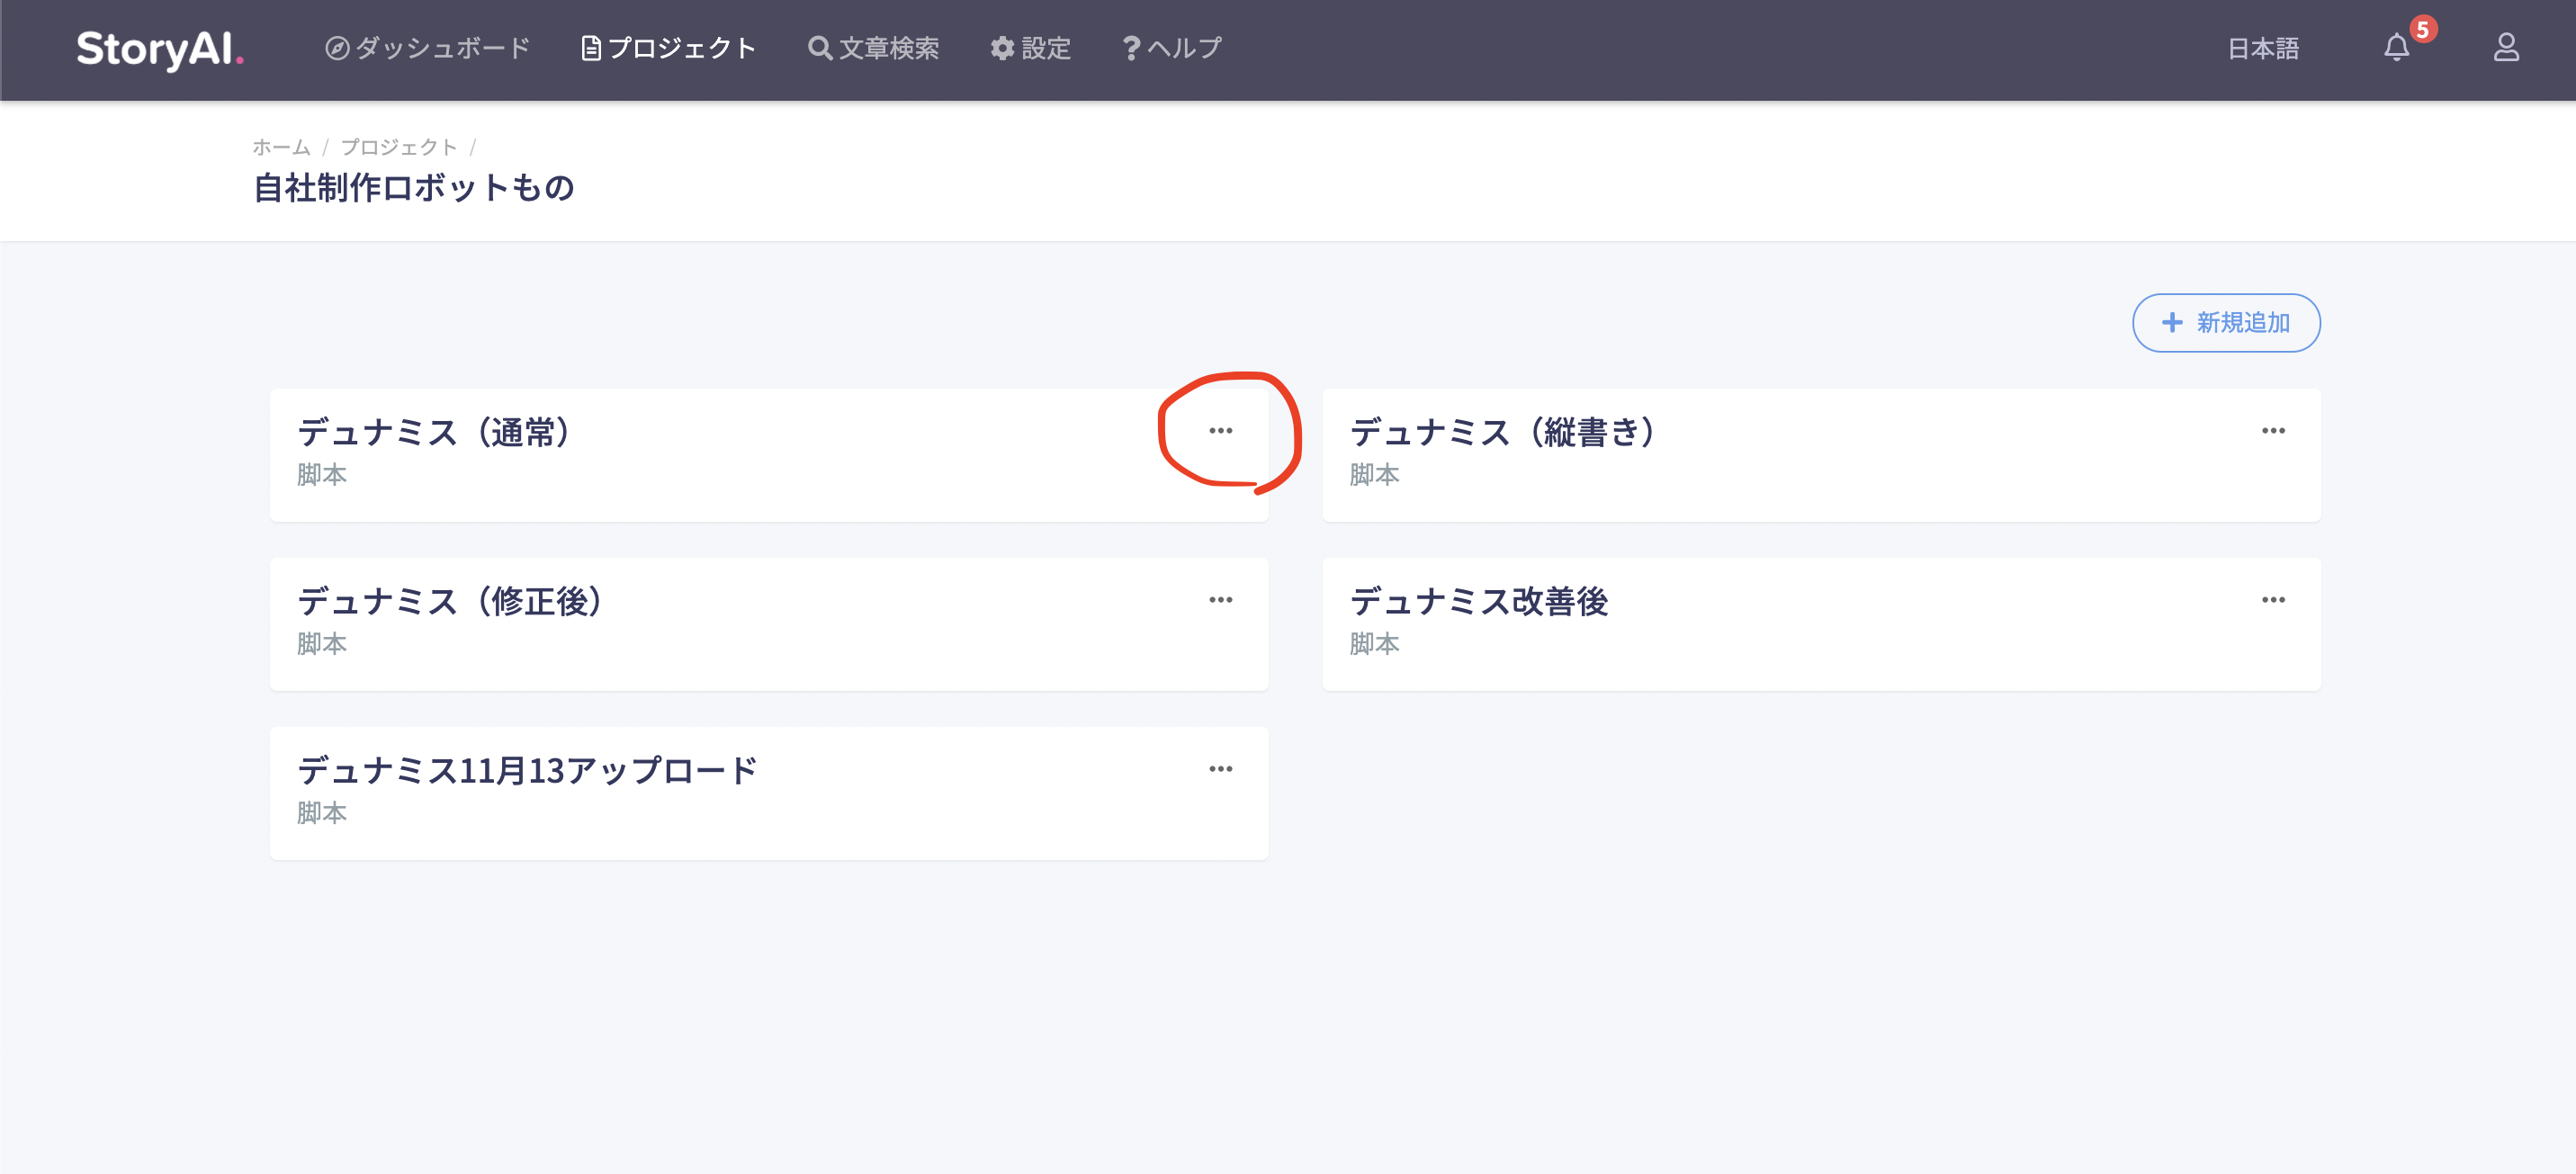This screenshot has width=2576, height=1174.
Task: Open the options menu on デュナミス（修正後）
Action: (x=1222, y=600)
